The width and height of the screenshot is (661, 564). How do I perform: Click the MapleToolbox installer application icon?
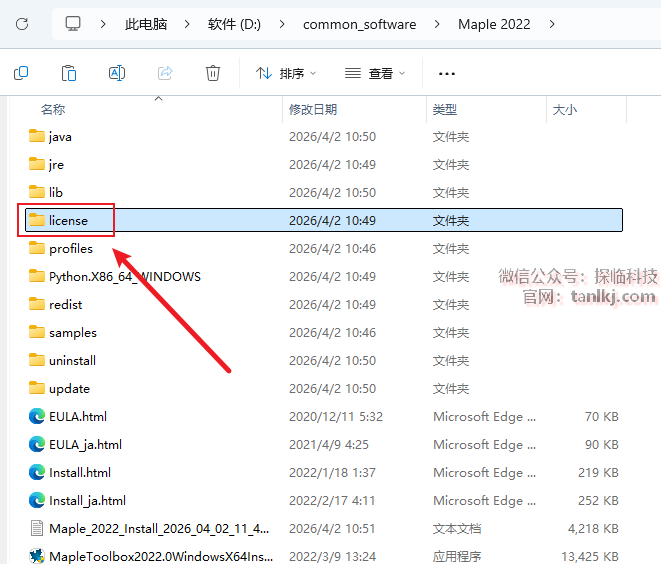click(x=37, y=556)
